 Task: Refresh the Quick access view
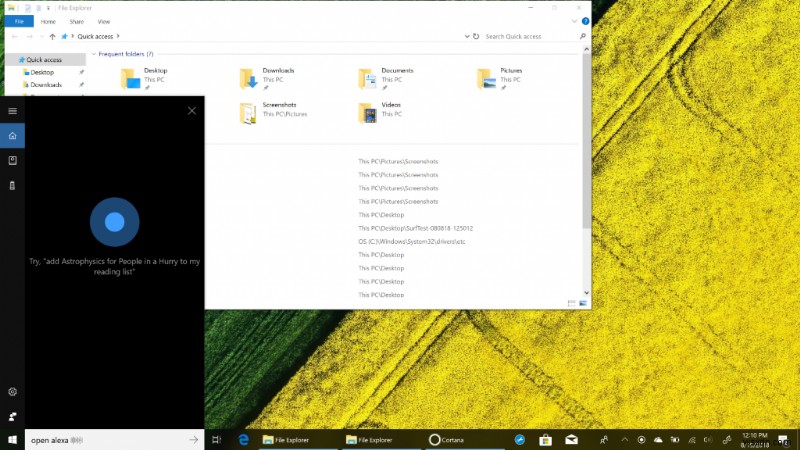476,36
